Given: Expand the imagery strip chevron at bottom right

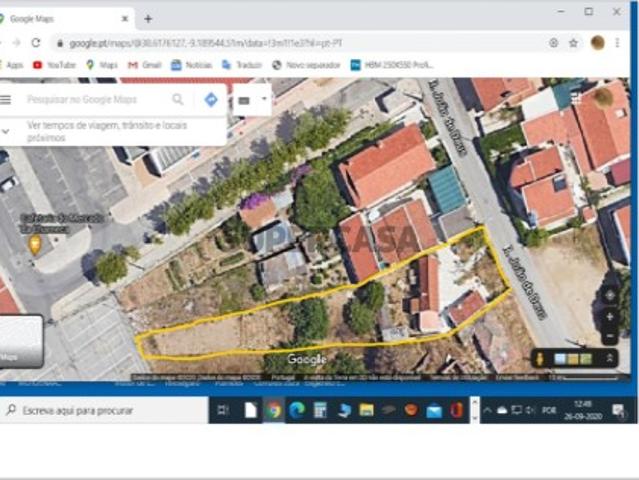Looking at the screenshot, I should click(x=608, y=358).
